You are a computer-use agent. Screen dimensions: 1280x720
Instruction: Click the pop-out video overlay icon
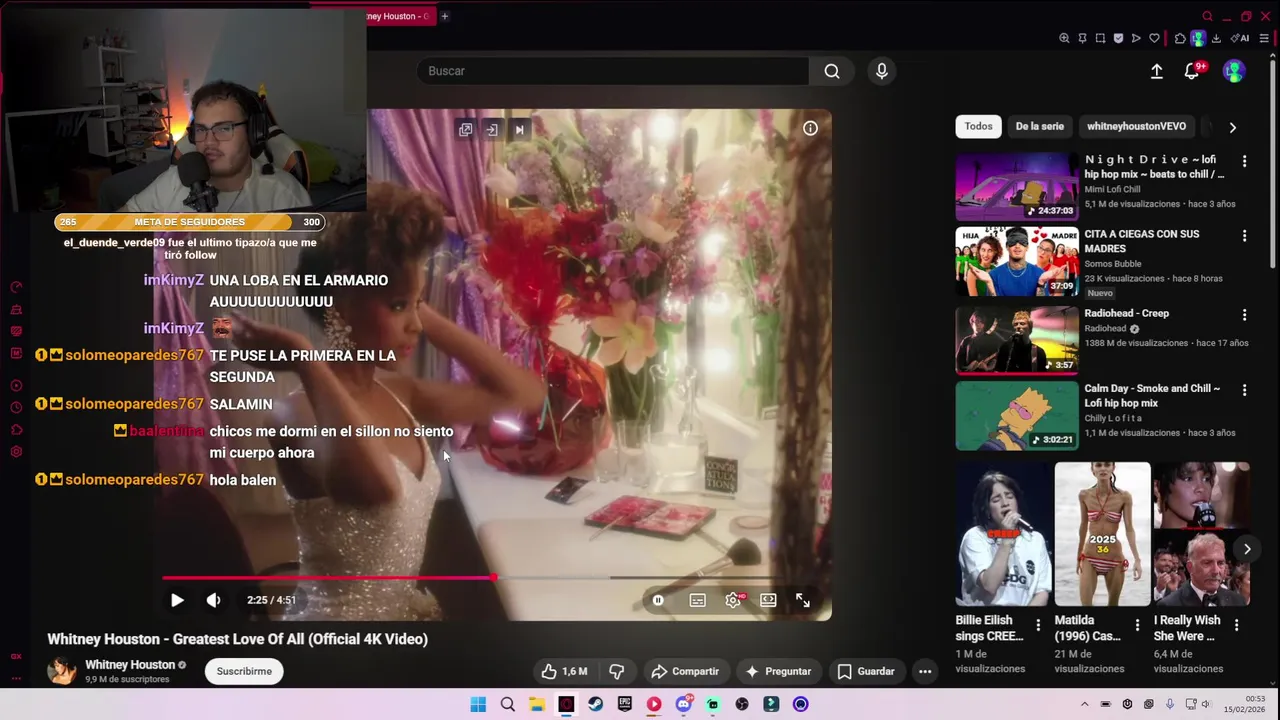465,129
